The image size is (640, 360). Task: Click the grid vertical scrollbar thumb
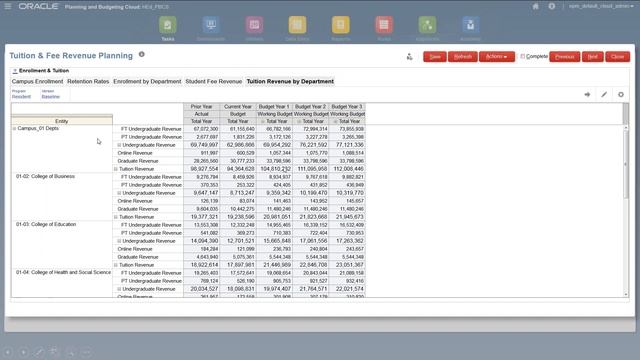click(626, 163)
